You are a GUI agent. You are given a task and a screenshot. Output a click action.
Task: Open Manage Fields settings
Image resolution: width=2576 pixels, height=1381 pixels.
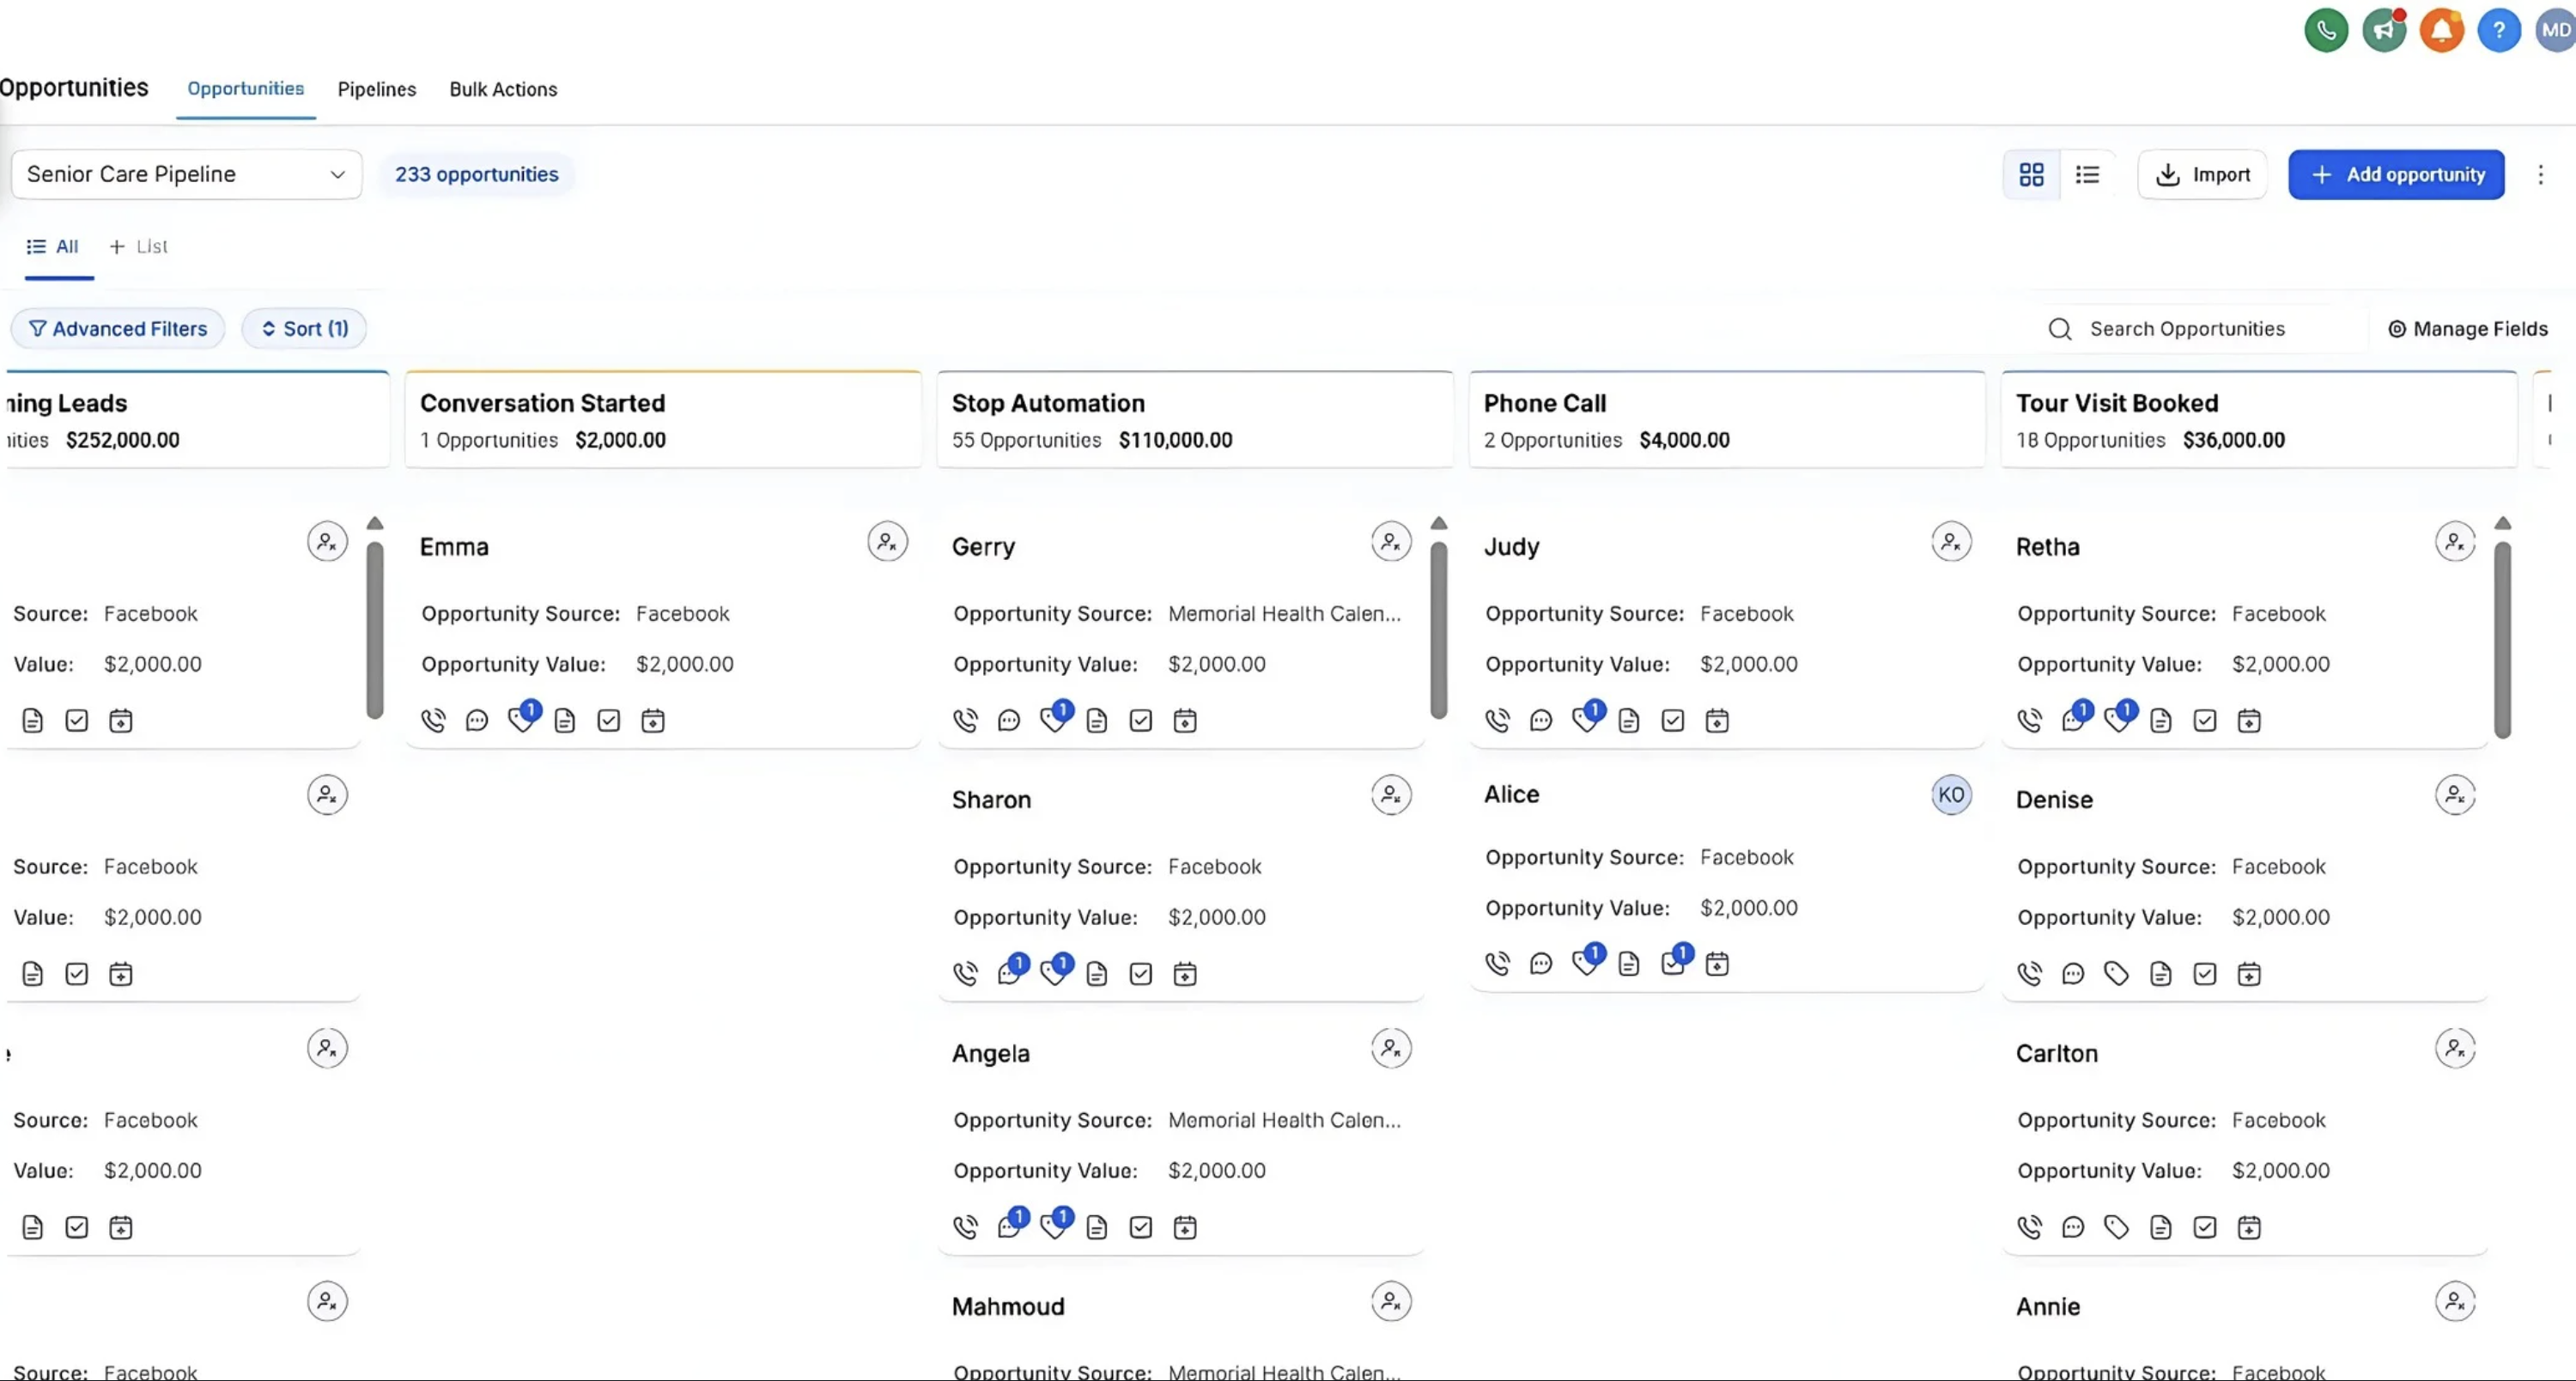tap(2468, 329)
